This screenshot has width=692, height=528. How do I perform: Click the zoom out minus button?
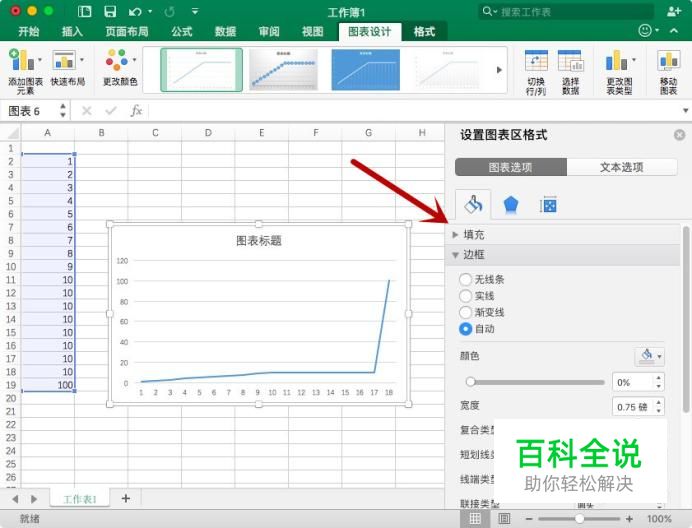(529, 519)
